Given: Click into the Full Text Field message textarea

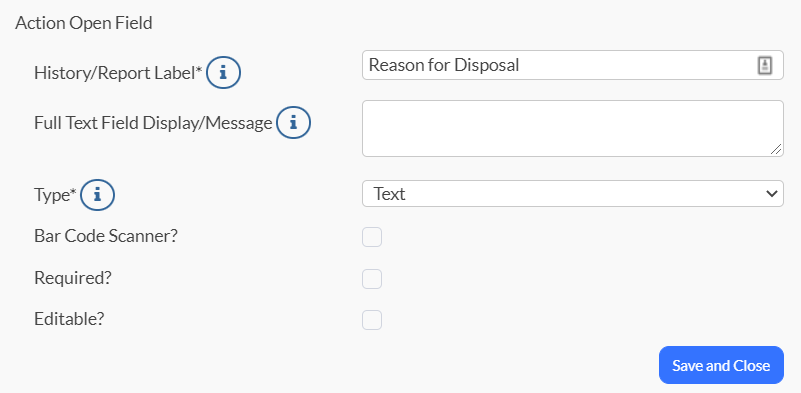Looking at the screenshot, I should click(x=573, y=128).
